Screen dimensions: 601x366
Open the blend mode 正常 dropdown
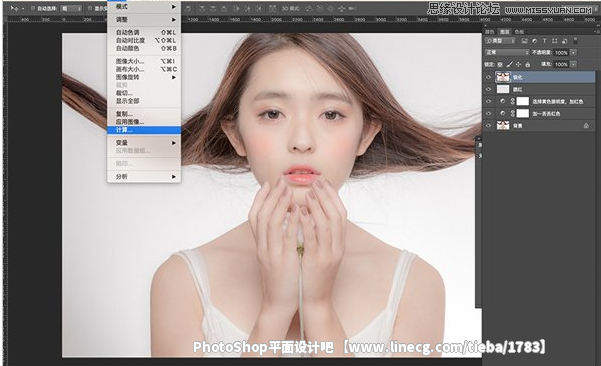507,52
